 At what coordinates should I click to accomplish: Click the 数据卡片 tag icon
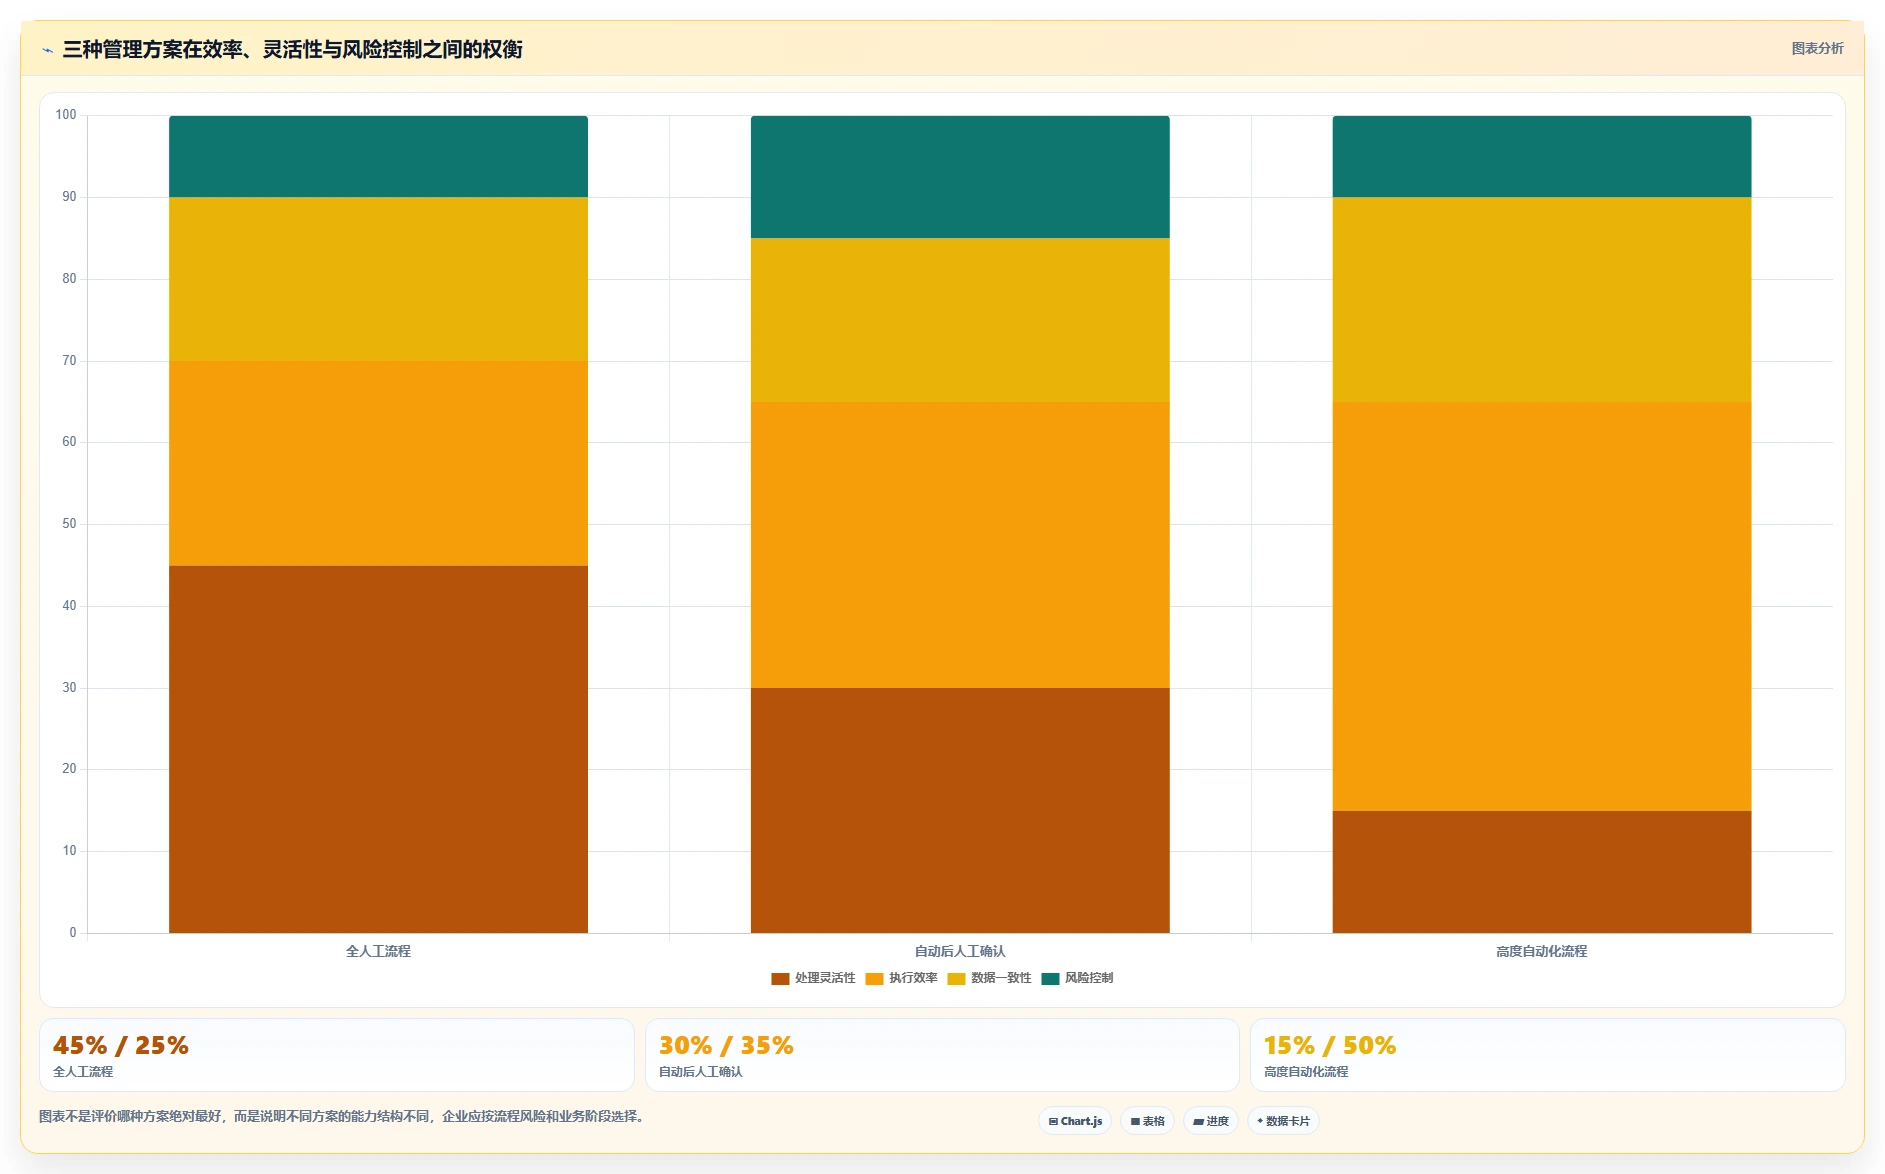coord(1260,1121)
